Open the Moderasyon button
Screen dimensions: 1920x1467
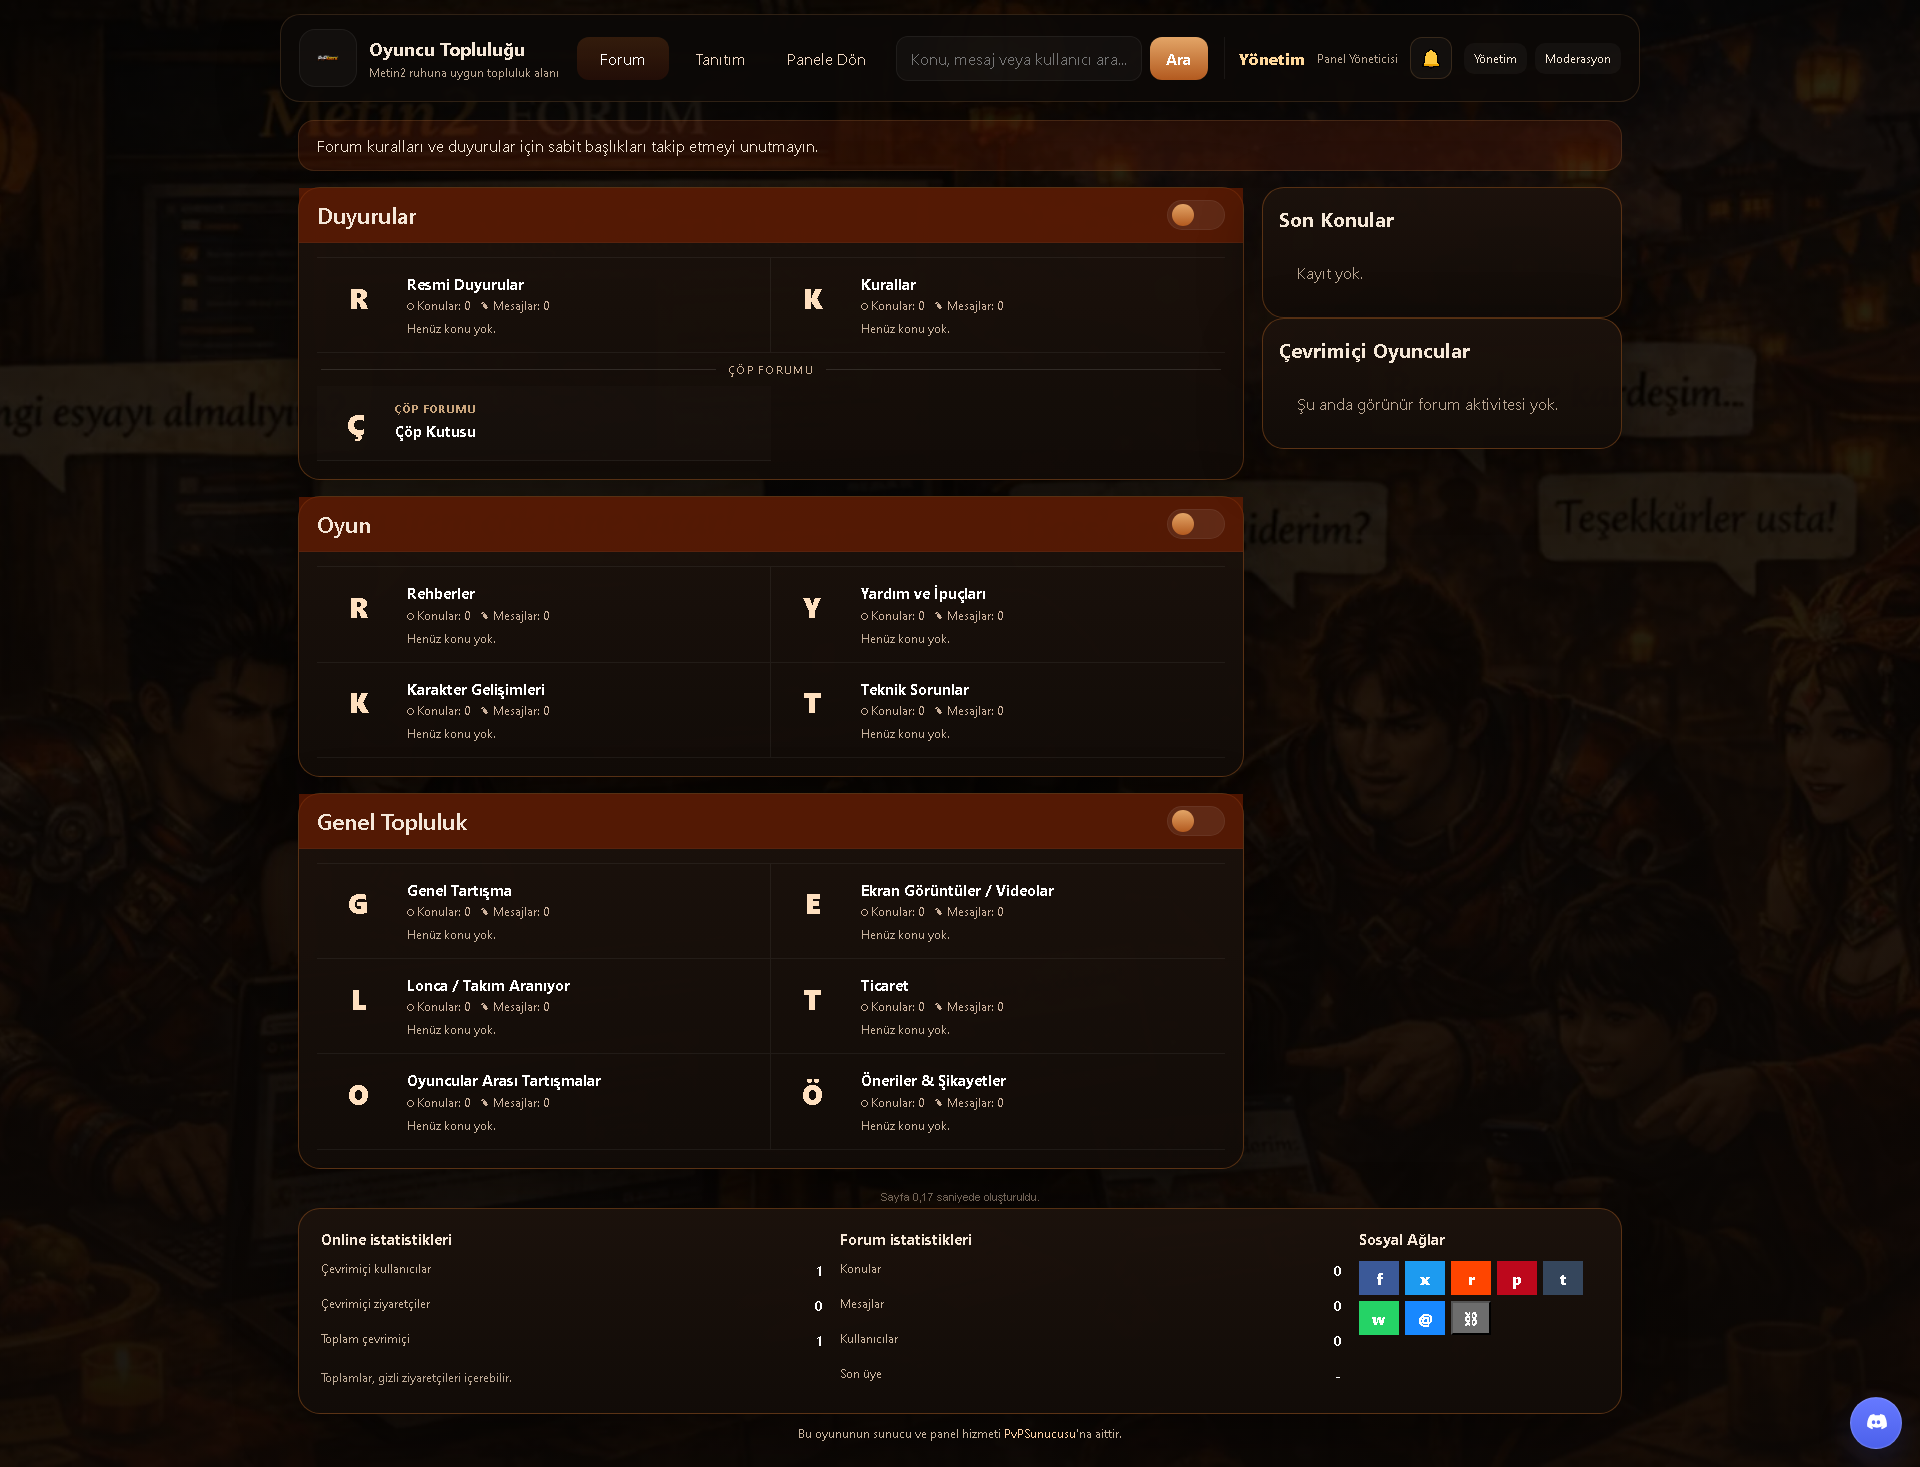[1577, 59]
